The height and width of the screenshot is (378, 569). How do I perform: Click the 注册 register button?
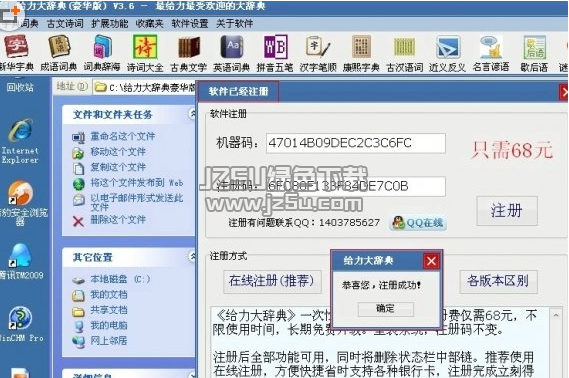[x=507, y=211]
